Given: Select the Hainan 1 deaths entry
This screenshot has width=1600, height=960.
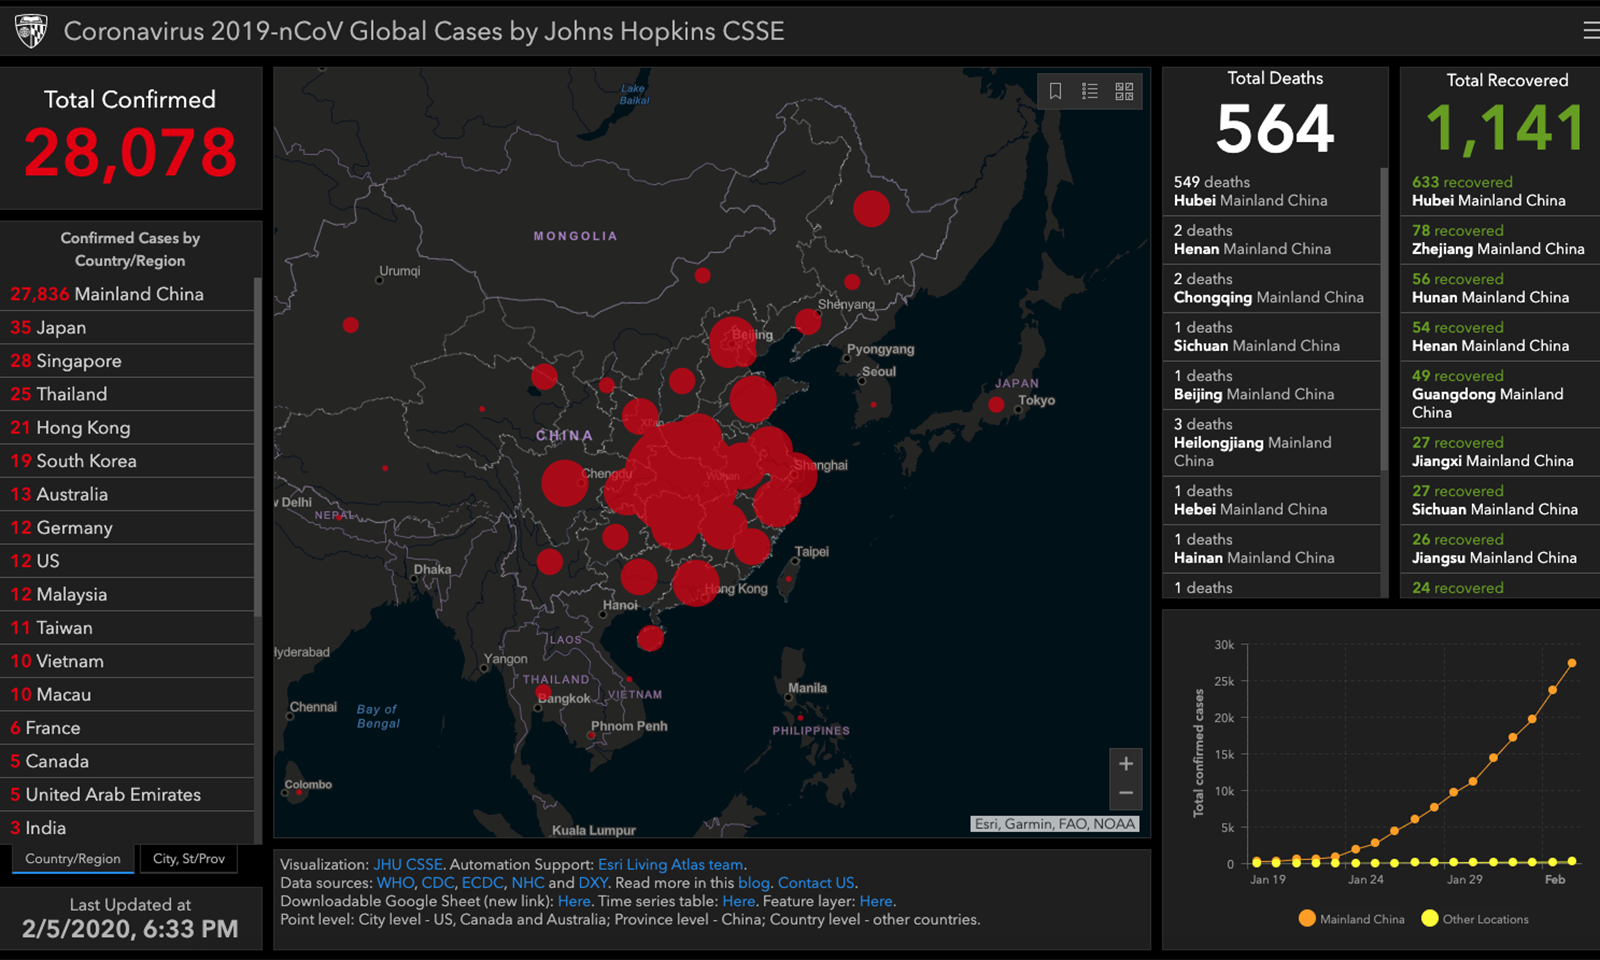Looking at the screenshot, I should pyautogui.click(x=1271, y=549).
